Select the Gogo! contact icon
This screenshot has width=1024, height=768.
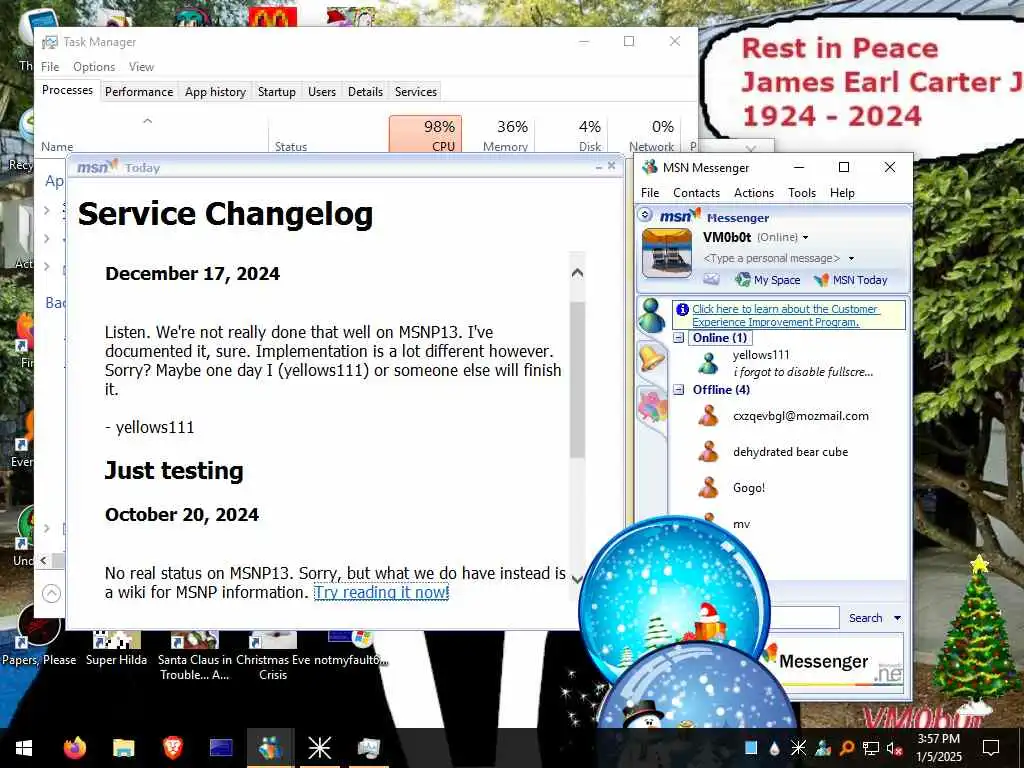pos(709,487)
